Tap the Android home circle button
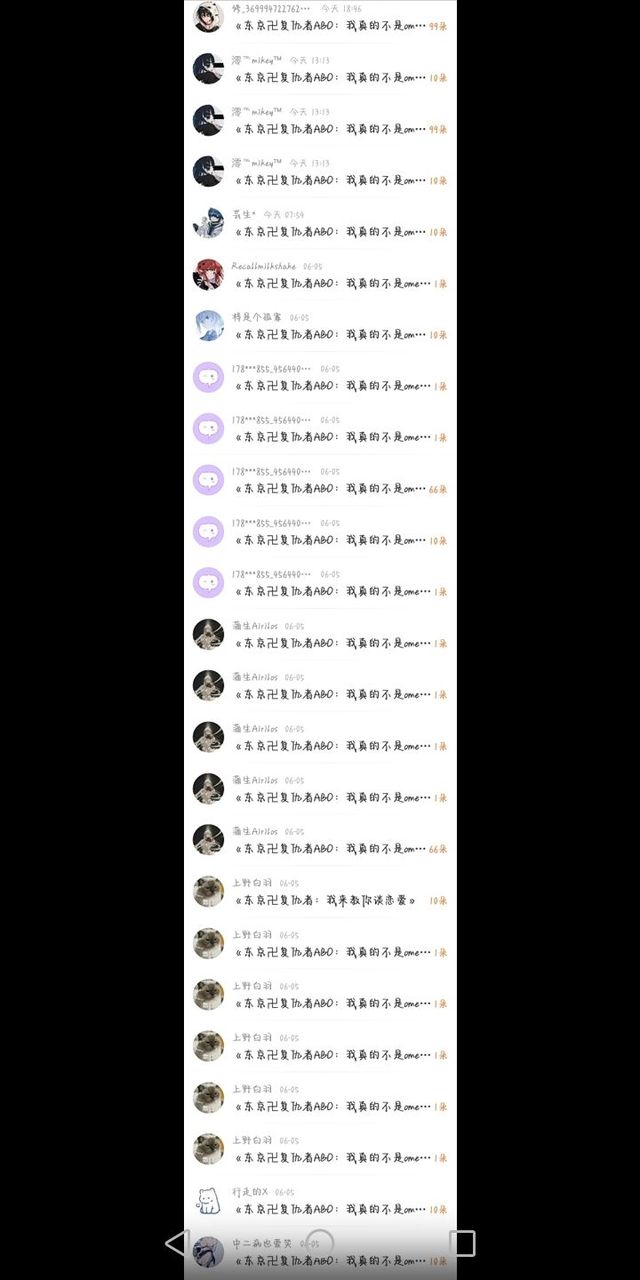This screenshot has width=640, height=1280. 319,1243
